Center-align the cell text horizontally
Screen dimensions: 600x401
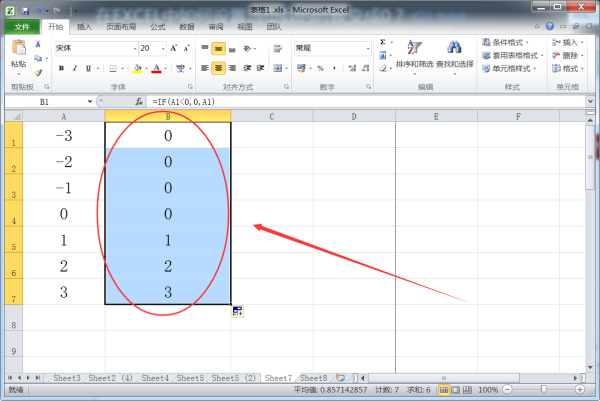coord(218,68)
